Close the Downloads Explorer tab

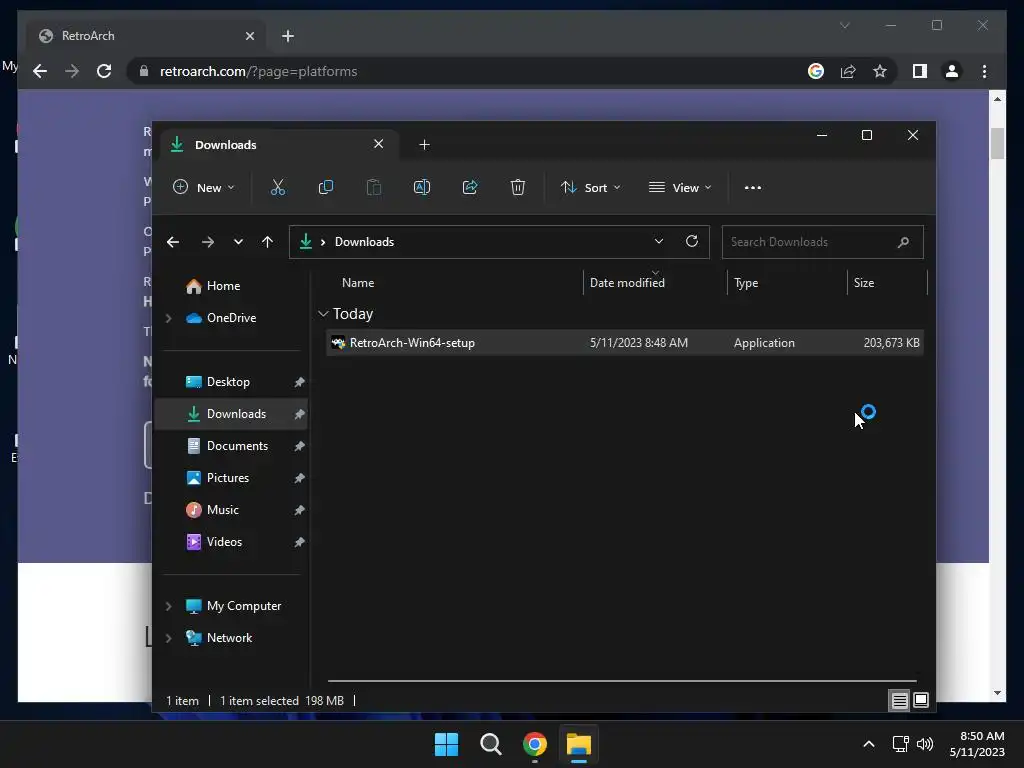coord(379,144)
